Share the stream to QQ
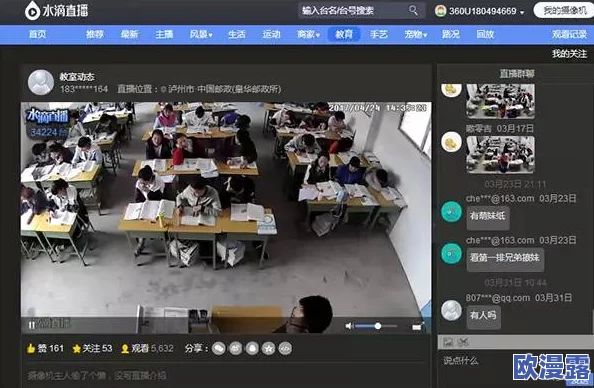 pyautogui.click(x=252, y=348)
